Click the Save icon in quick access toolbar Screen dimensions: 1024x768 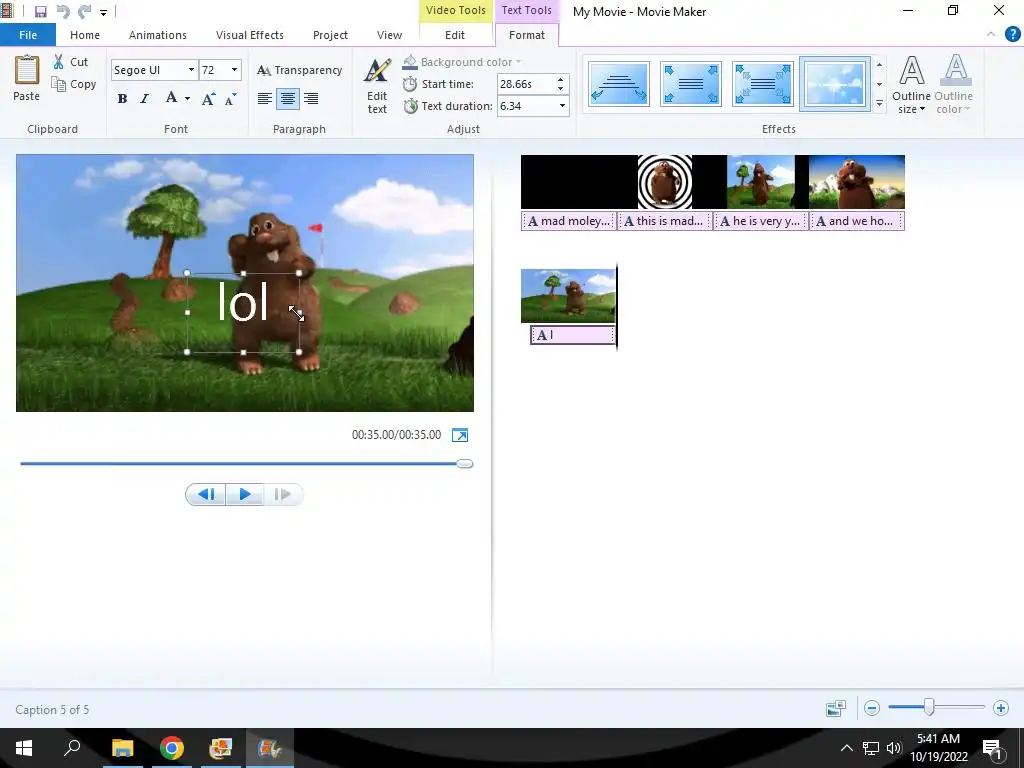click(40, 12)
